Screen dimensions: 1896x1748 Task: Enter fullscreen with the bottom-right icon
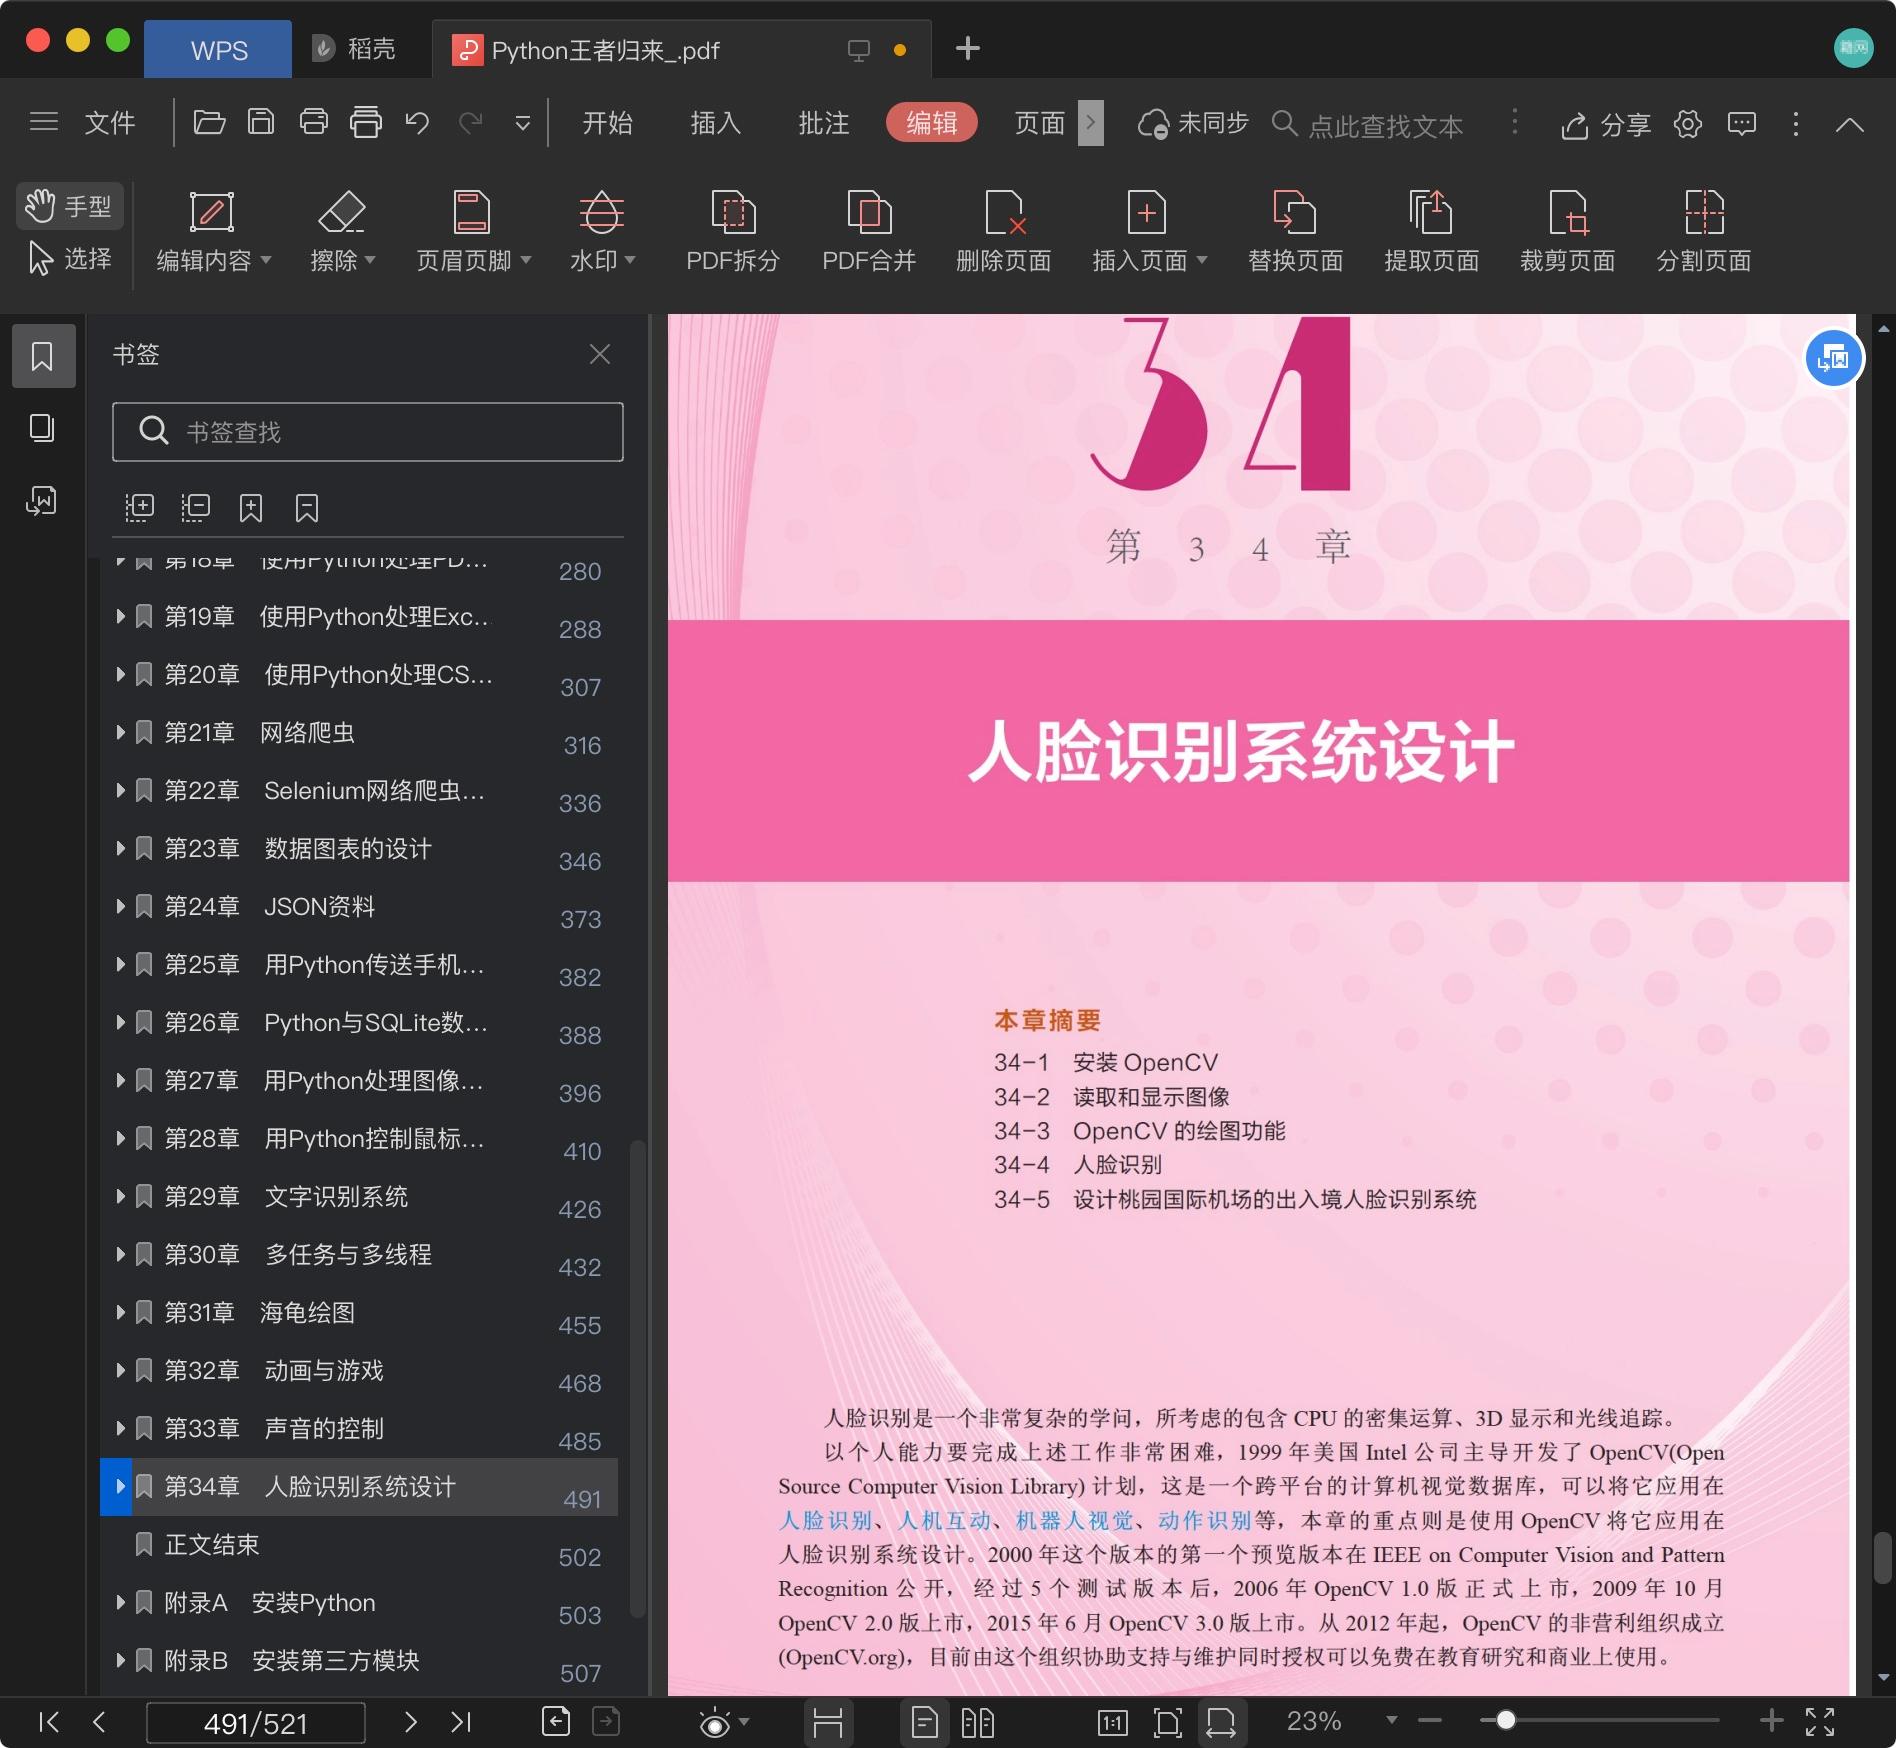1820,1722
